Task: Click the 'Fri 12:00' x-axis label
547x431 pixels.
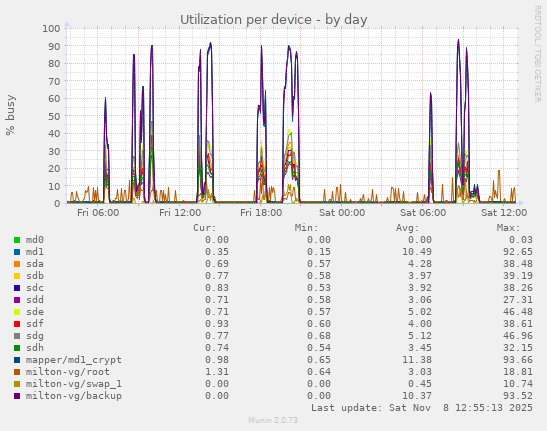Action: point(180,213)
